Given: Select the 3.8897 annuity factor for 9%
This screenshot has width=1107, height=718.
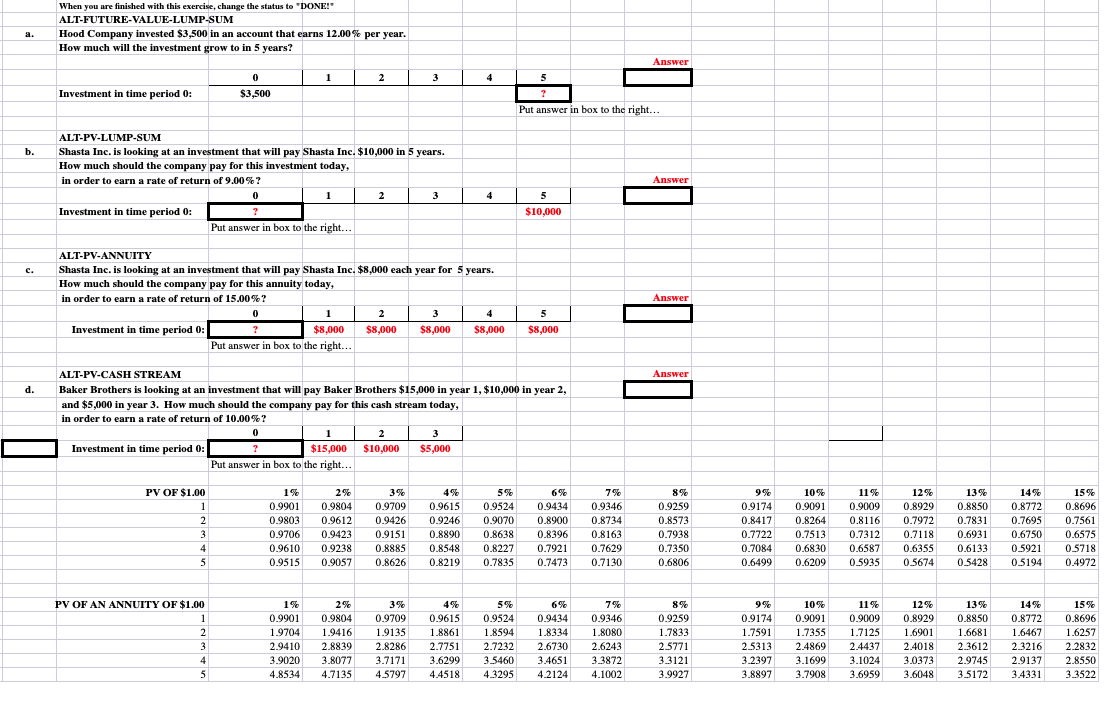Looking at the screenshot, I should (756, 675).
